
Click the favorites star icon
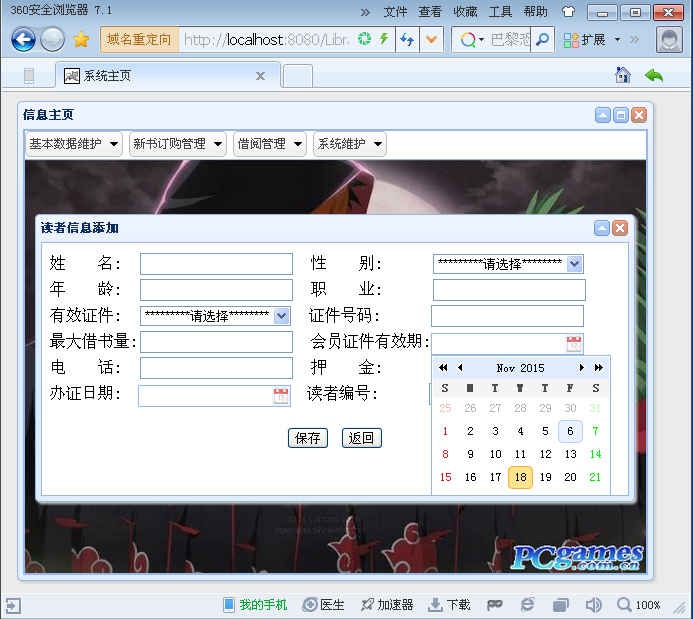[81, 40]
